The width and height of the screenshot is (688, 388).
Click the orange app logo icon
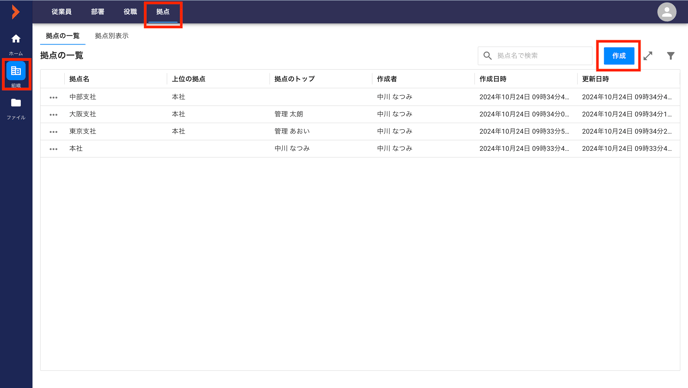pyautogui.click(x=15, y=12)
